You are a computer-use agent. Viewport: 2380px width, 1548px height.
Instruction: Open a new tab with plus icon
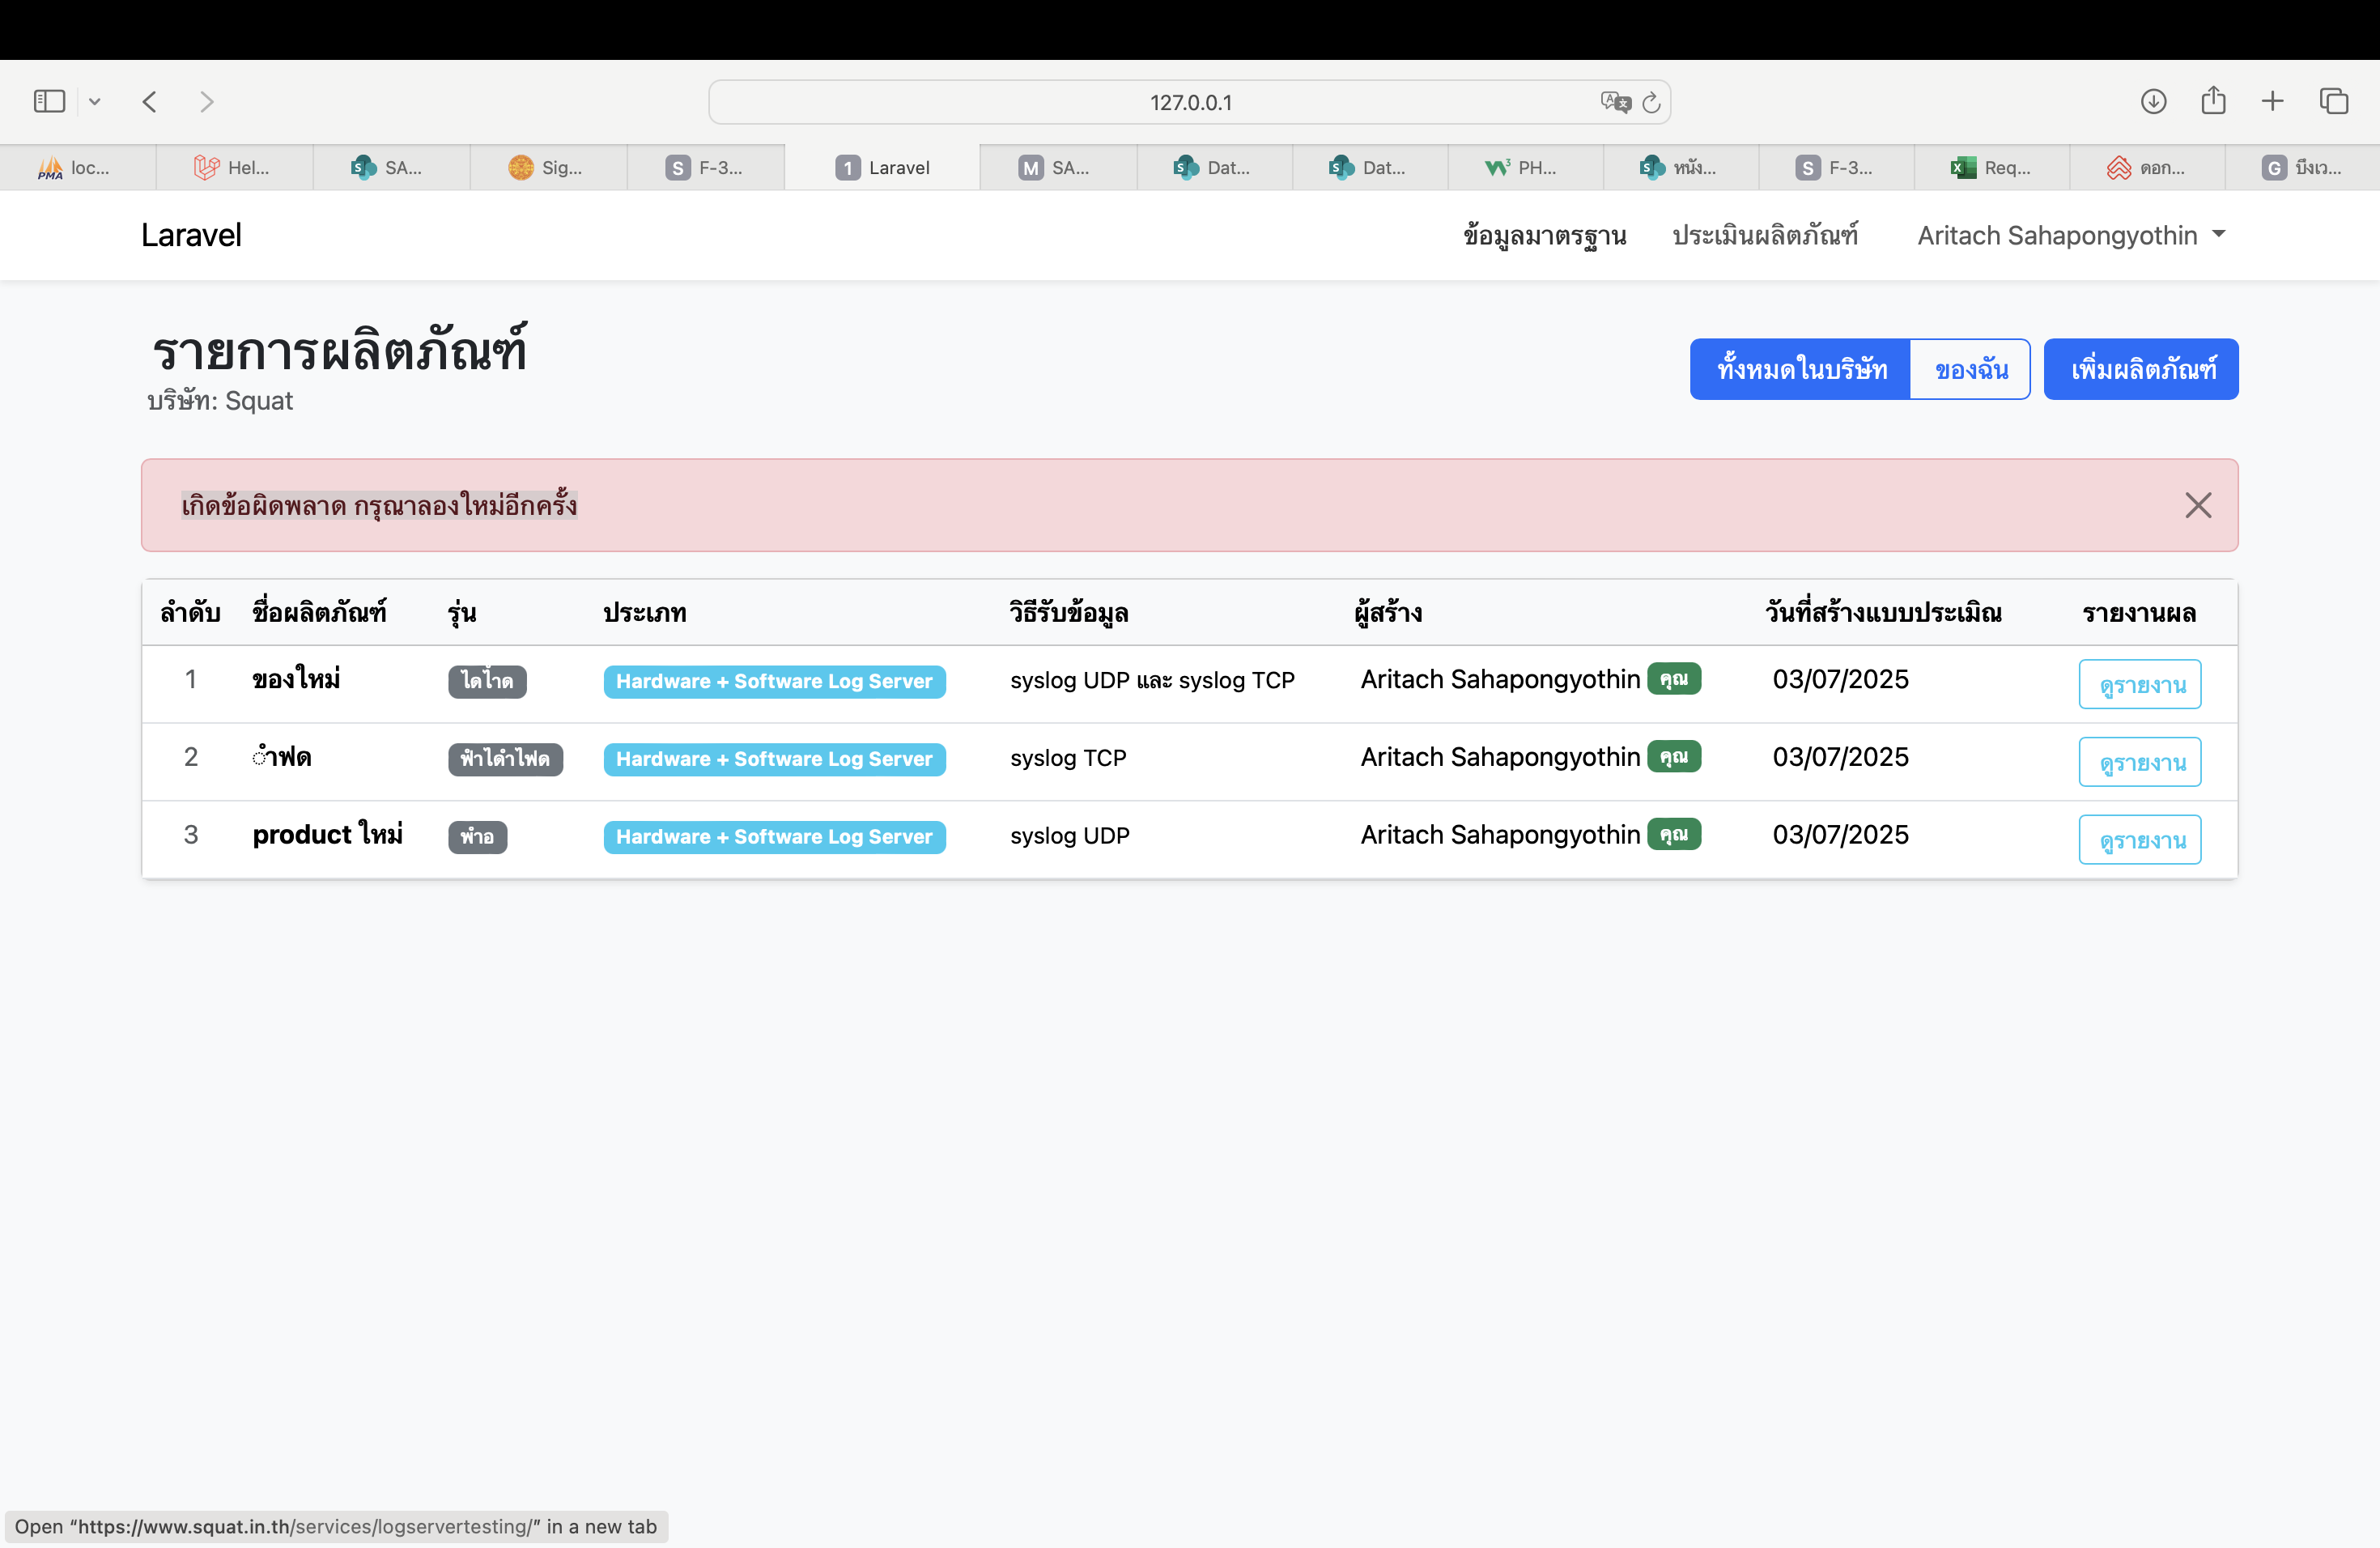(x=2272, y=101)
